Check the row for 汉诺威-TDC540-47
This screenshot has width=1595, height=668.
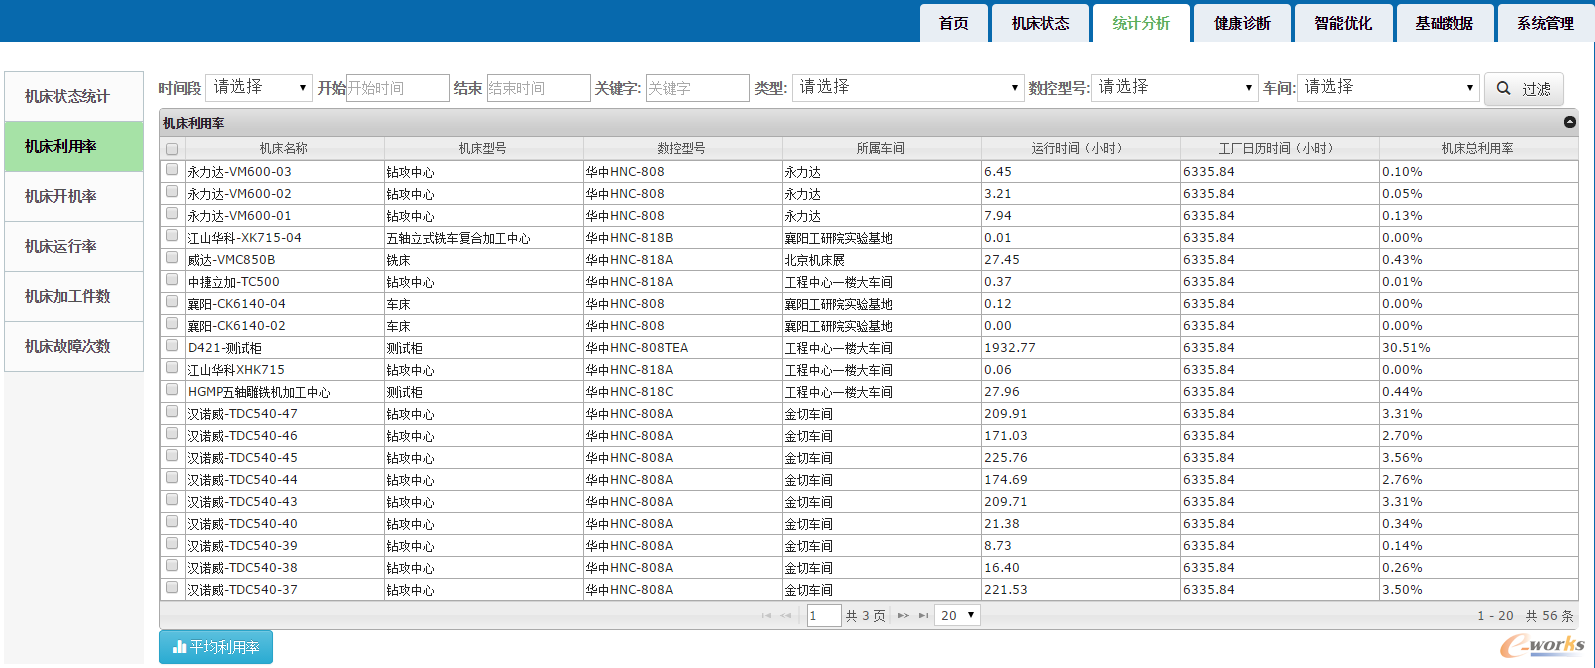tap(172, 412)
